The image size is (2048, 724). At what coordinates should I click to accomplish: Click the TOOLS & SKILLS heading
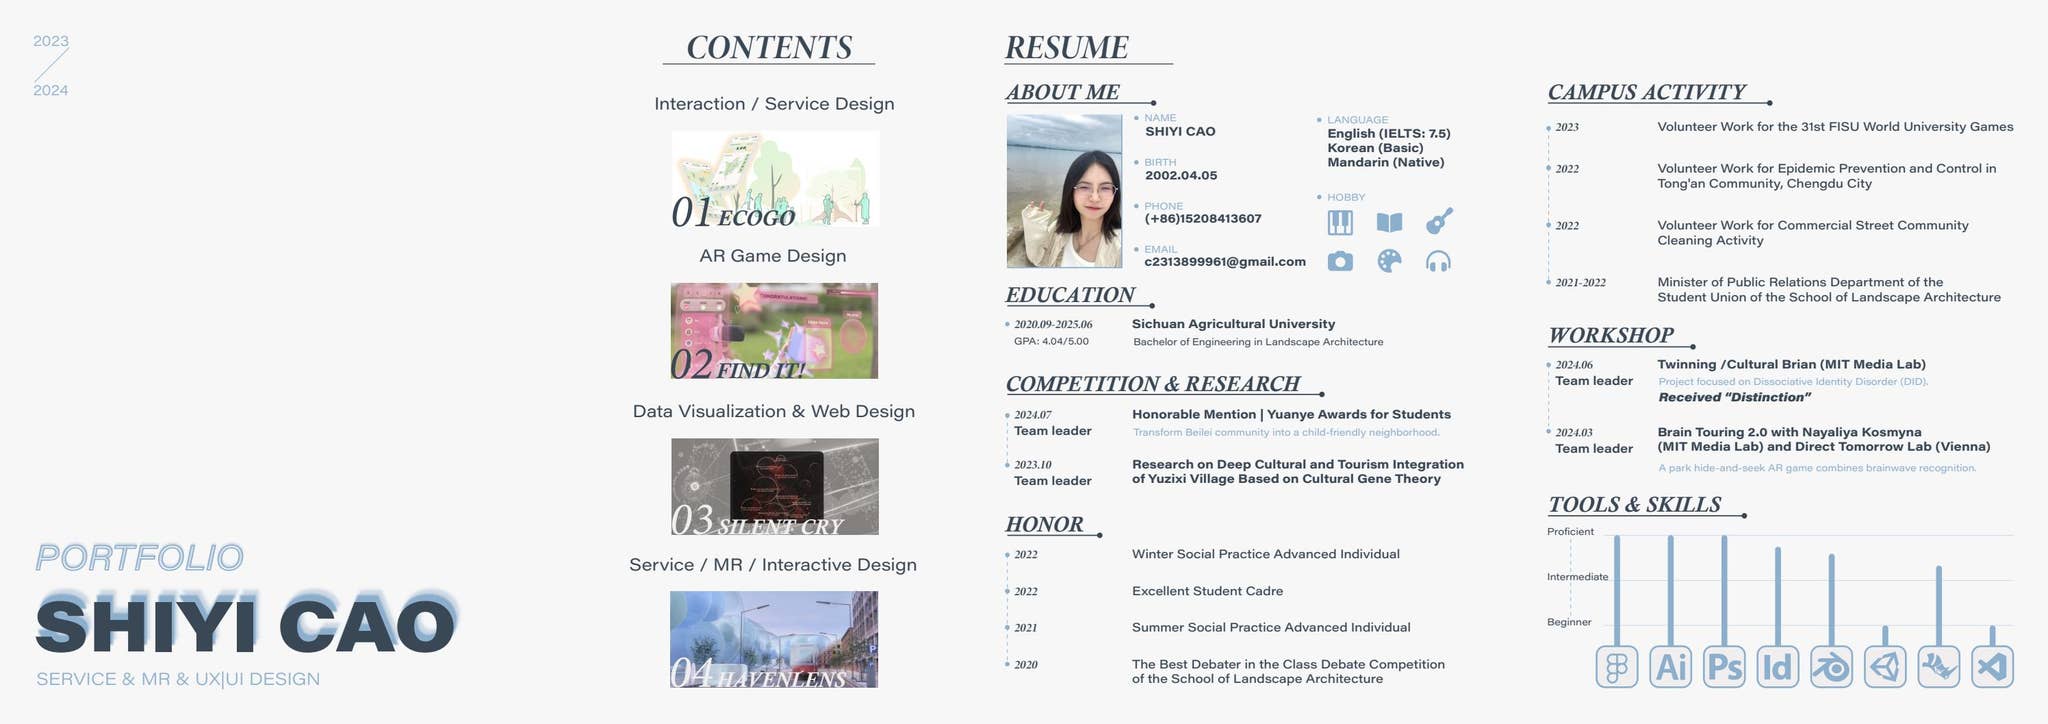(1635, 504)
